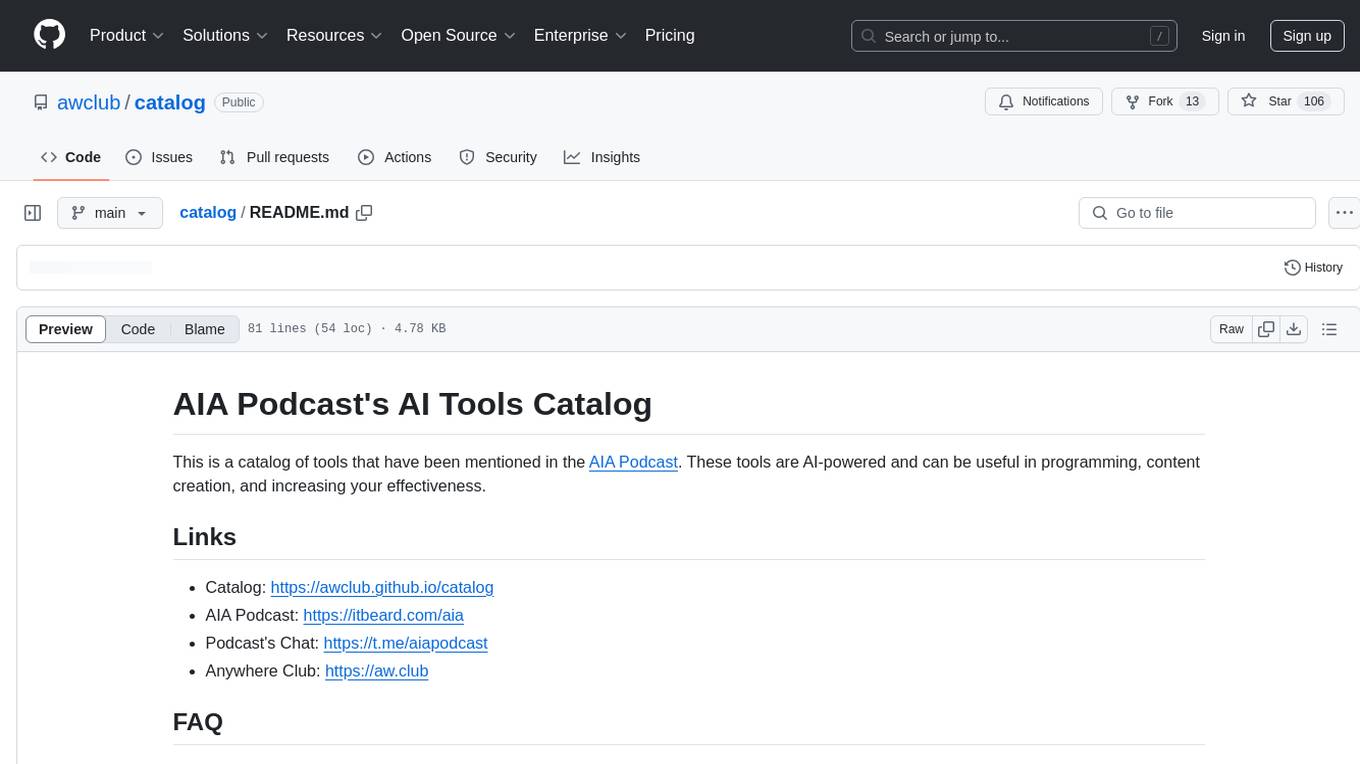Click the "AIA Podcast's AI Tools Catalog" heading

412,404
